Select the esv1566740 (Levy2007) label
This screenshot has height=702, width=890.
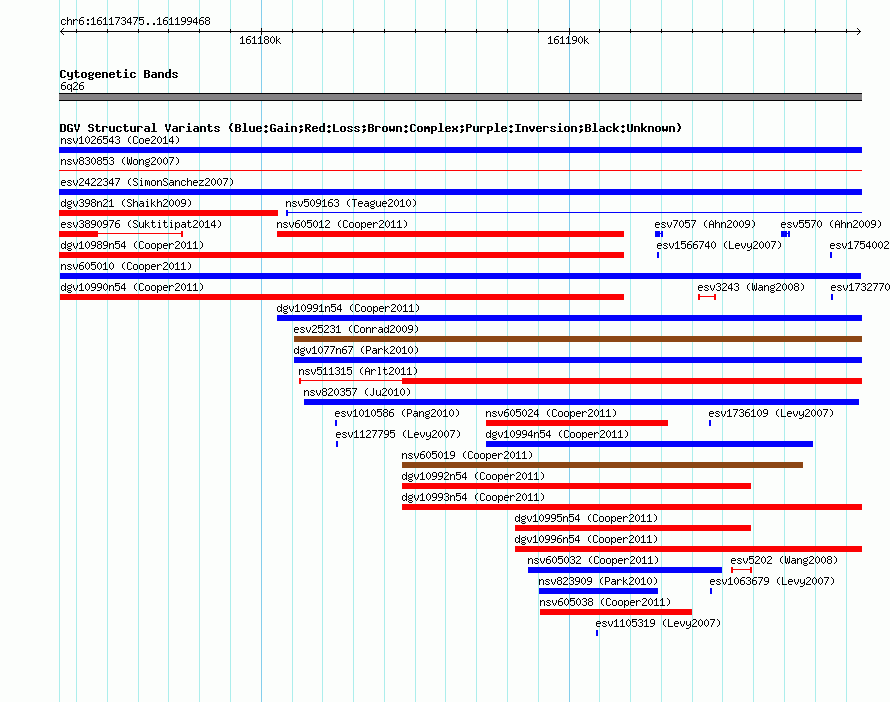[719, 245]
